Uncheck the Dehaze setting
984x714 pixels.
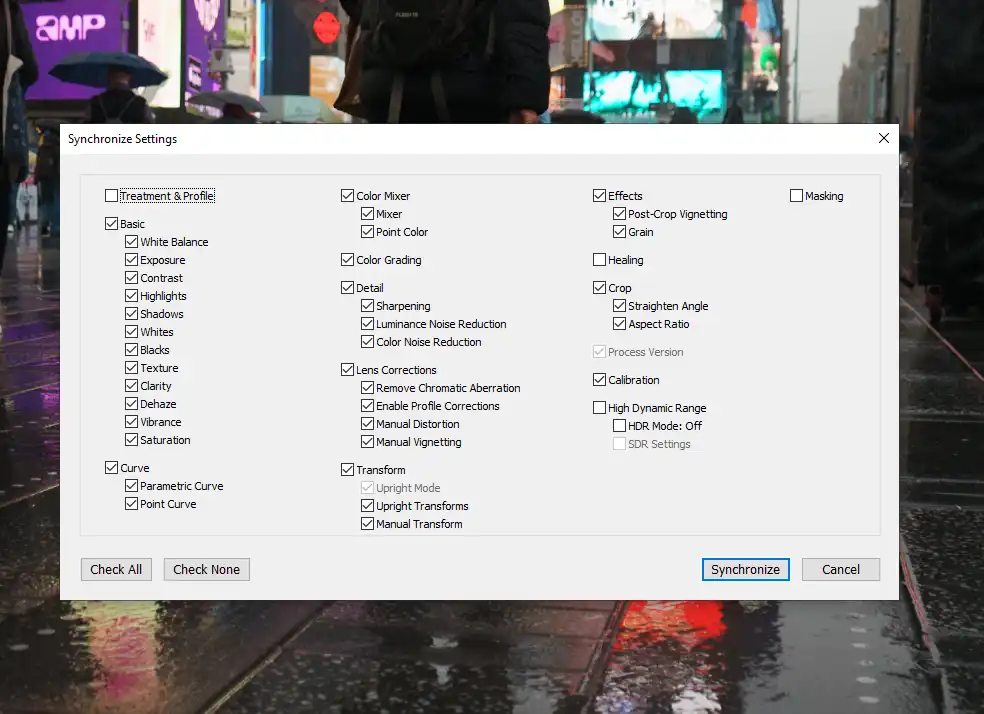pyautogui.click(x=132, y=404)
